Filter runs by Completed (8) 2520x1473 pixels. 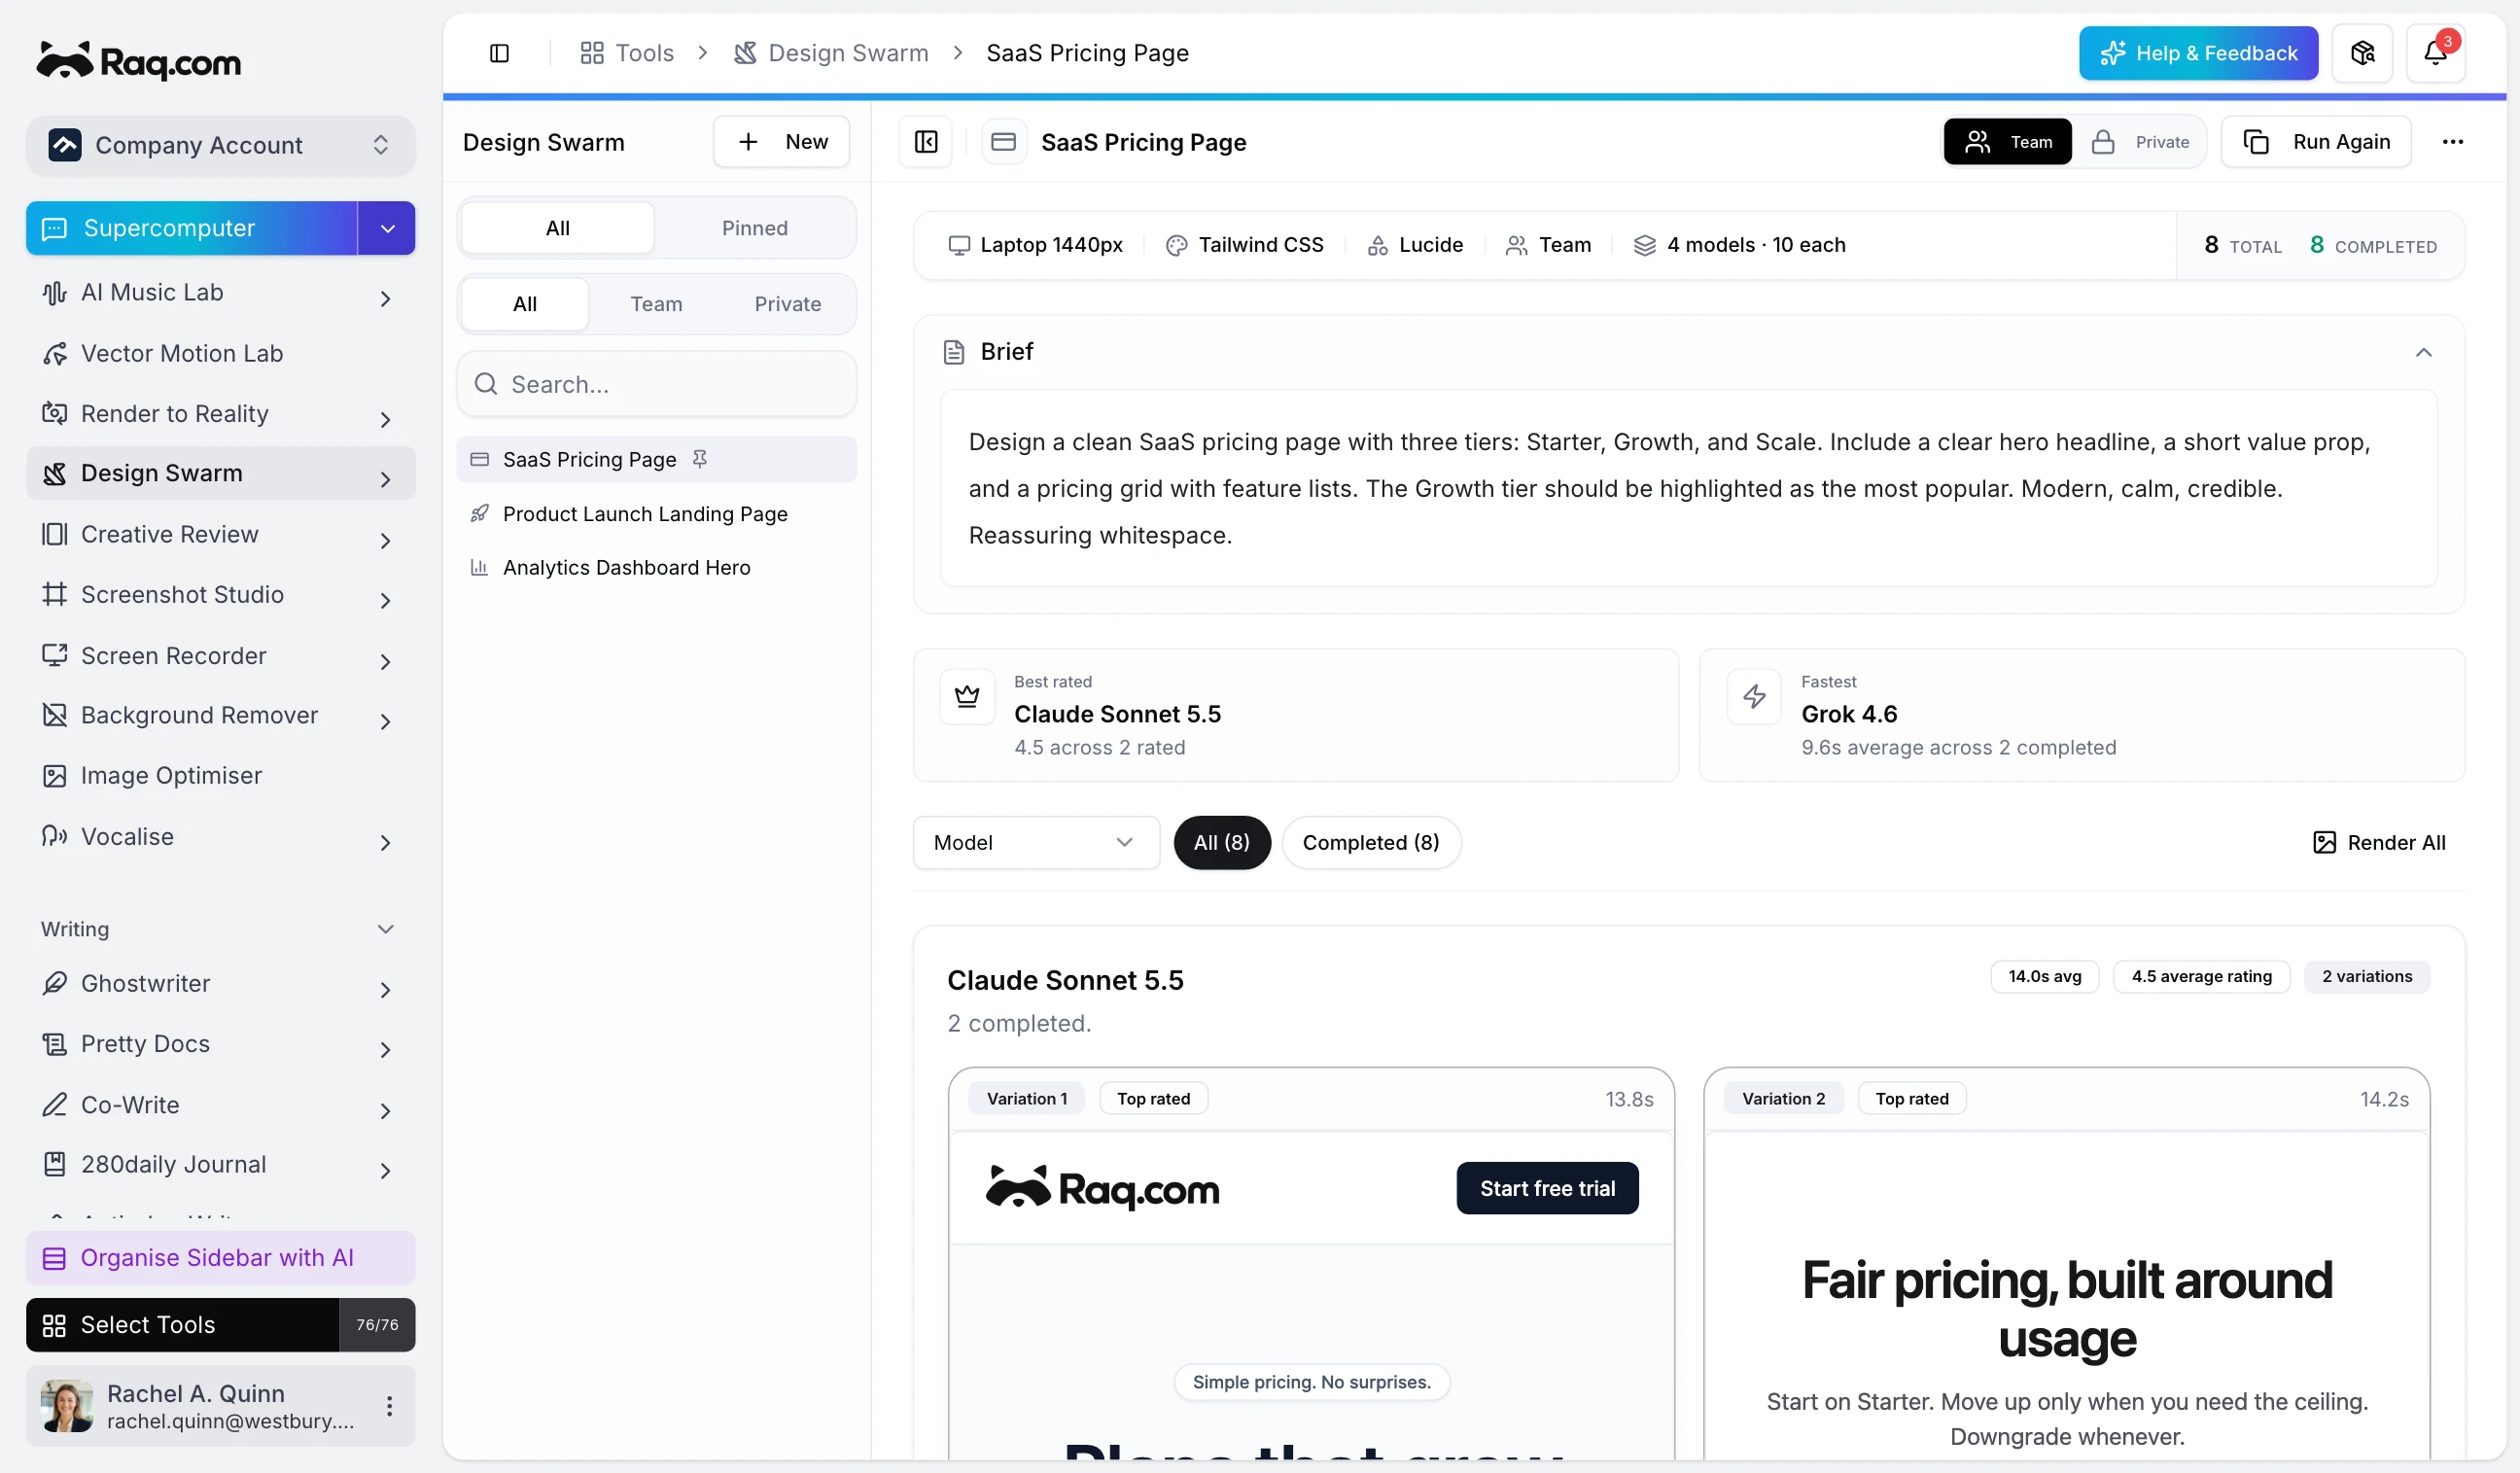(1371, 843)
